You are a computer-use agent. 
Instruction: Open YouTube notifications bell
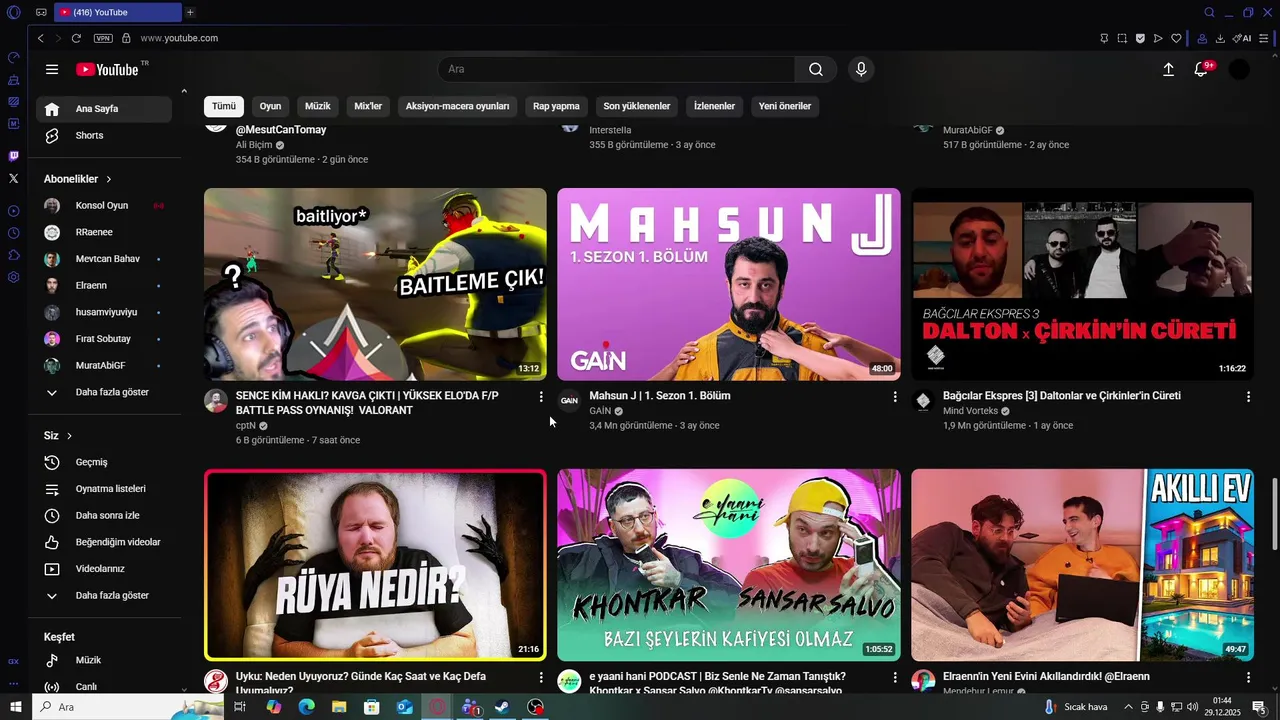click(1202, 69)
